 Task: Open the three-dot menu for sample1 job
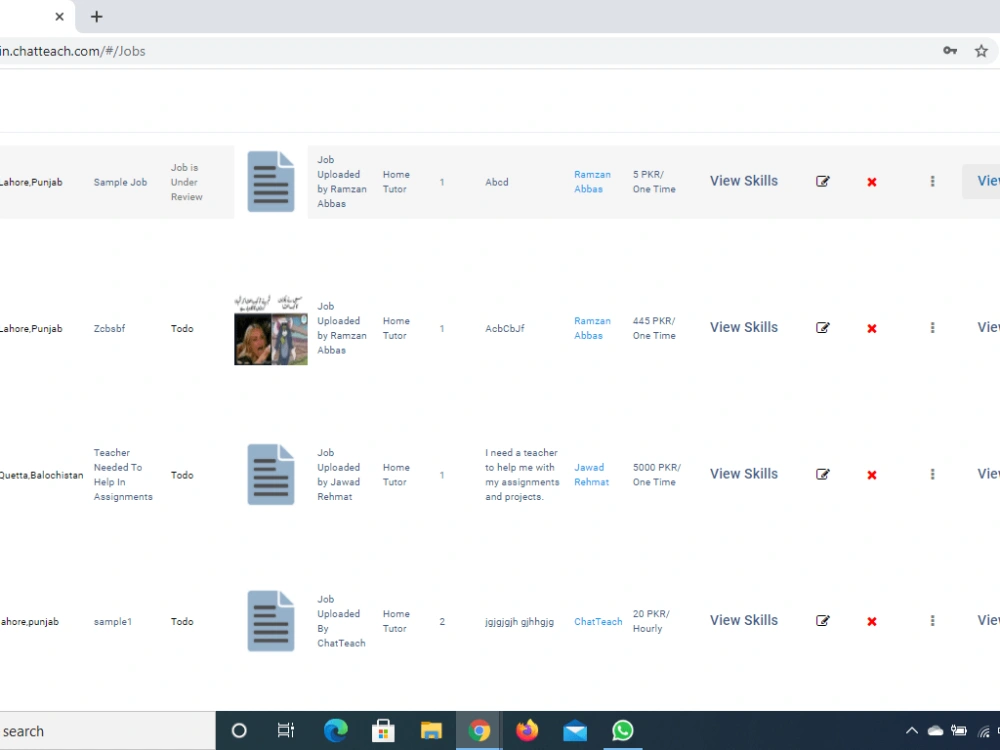pos(932,620)
